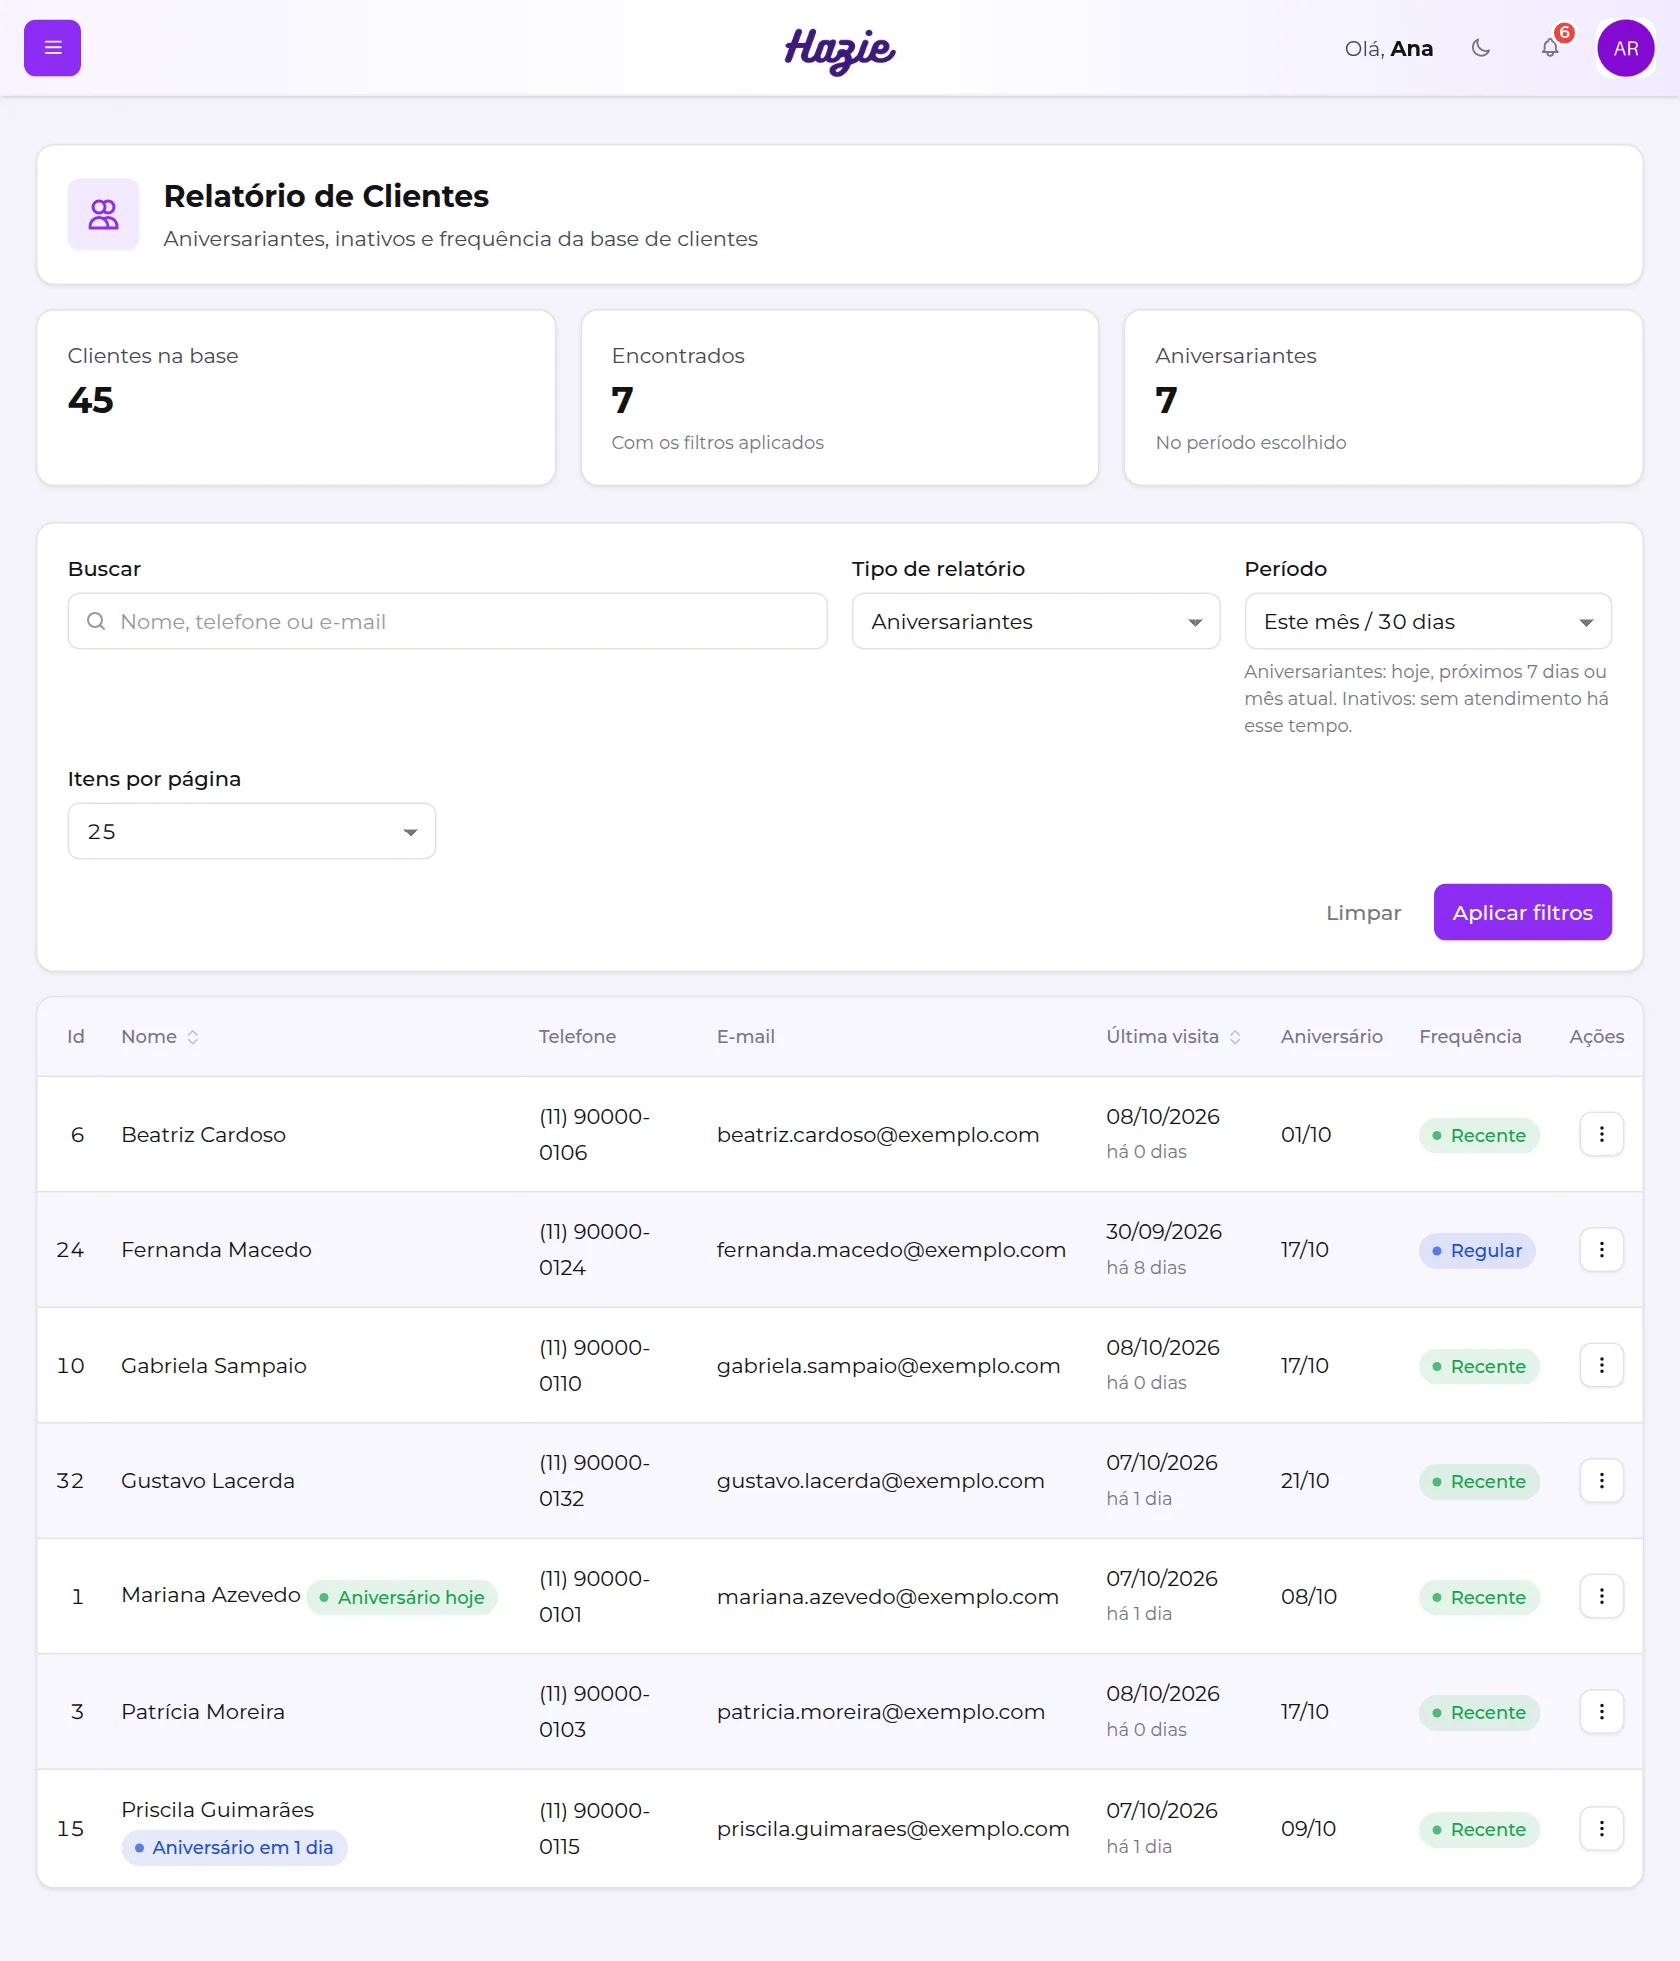Click the Aplicar filtros button
The width and height of the screenshot is (1680, 1961).
pos(1522,912)
